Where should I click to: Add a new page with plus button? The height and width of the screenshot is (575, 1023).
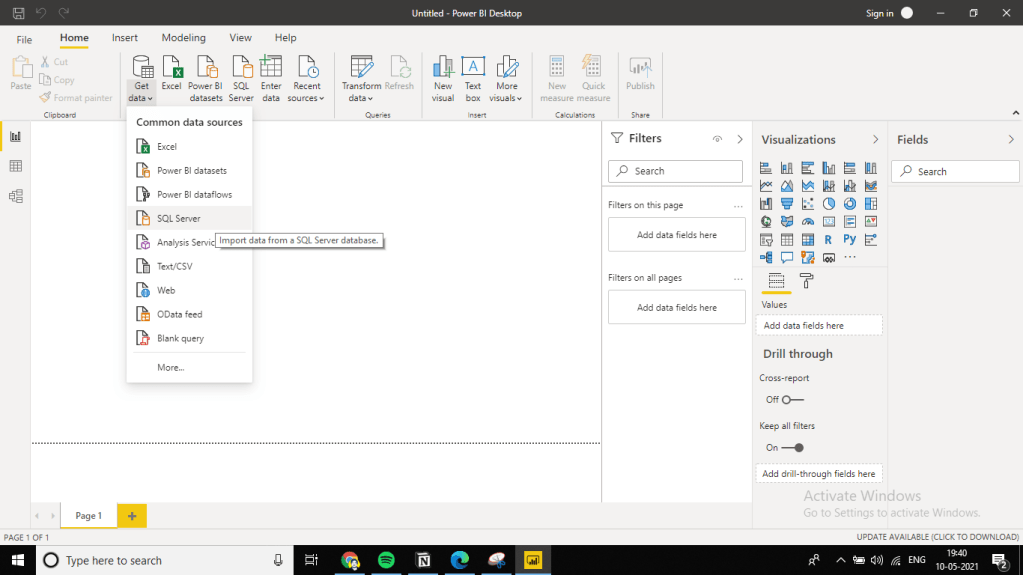[x=132, y=515]
